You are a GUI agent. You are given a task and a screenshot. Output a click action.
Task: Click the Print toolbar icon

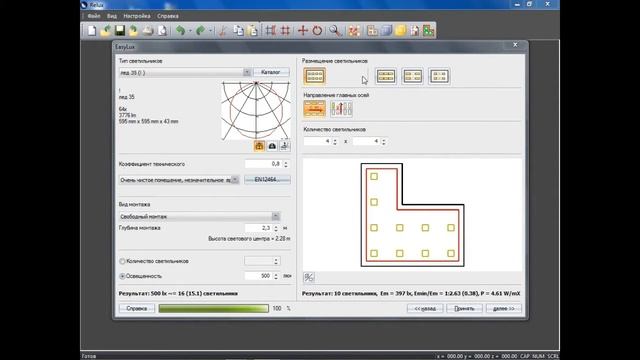click(x=148, y=31)
